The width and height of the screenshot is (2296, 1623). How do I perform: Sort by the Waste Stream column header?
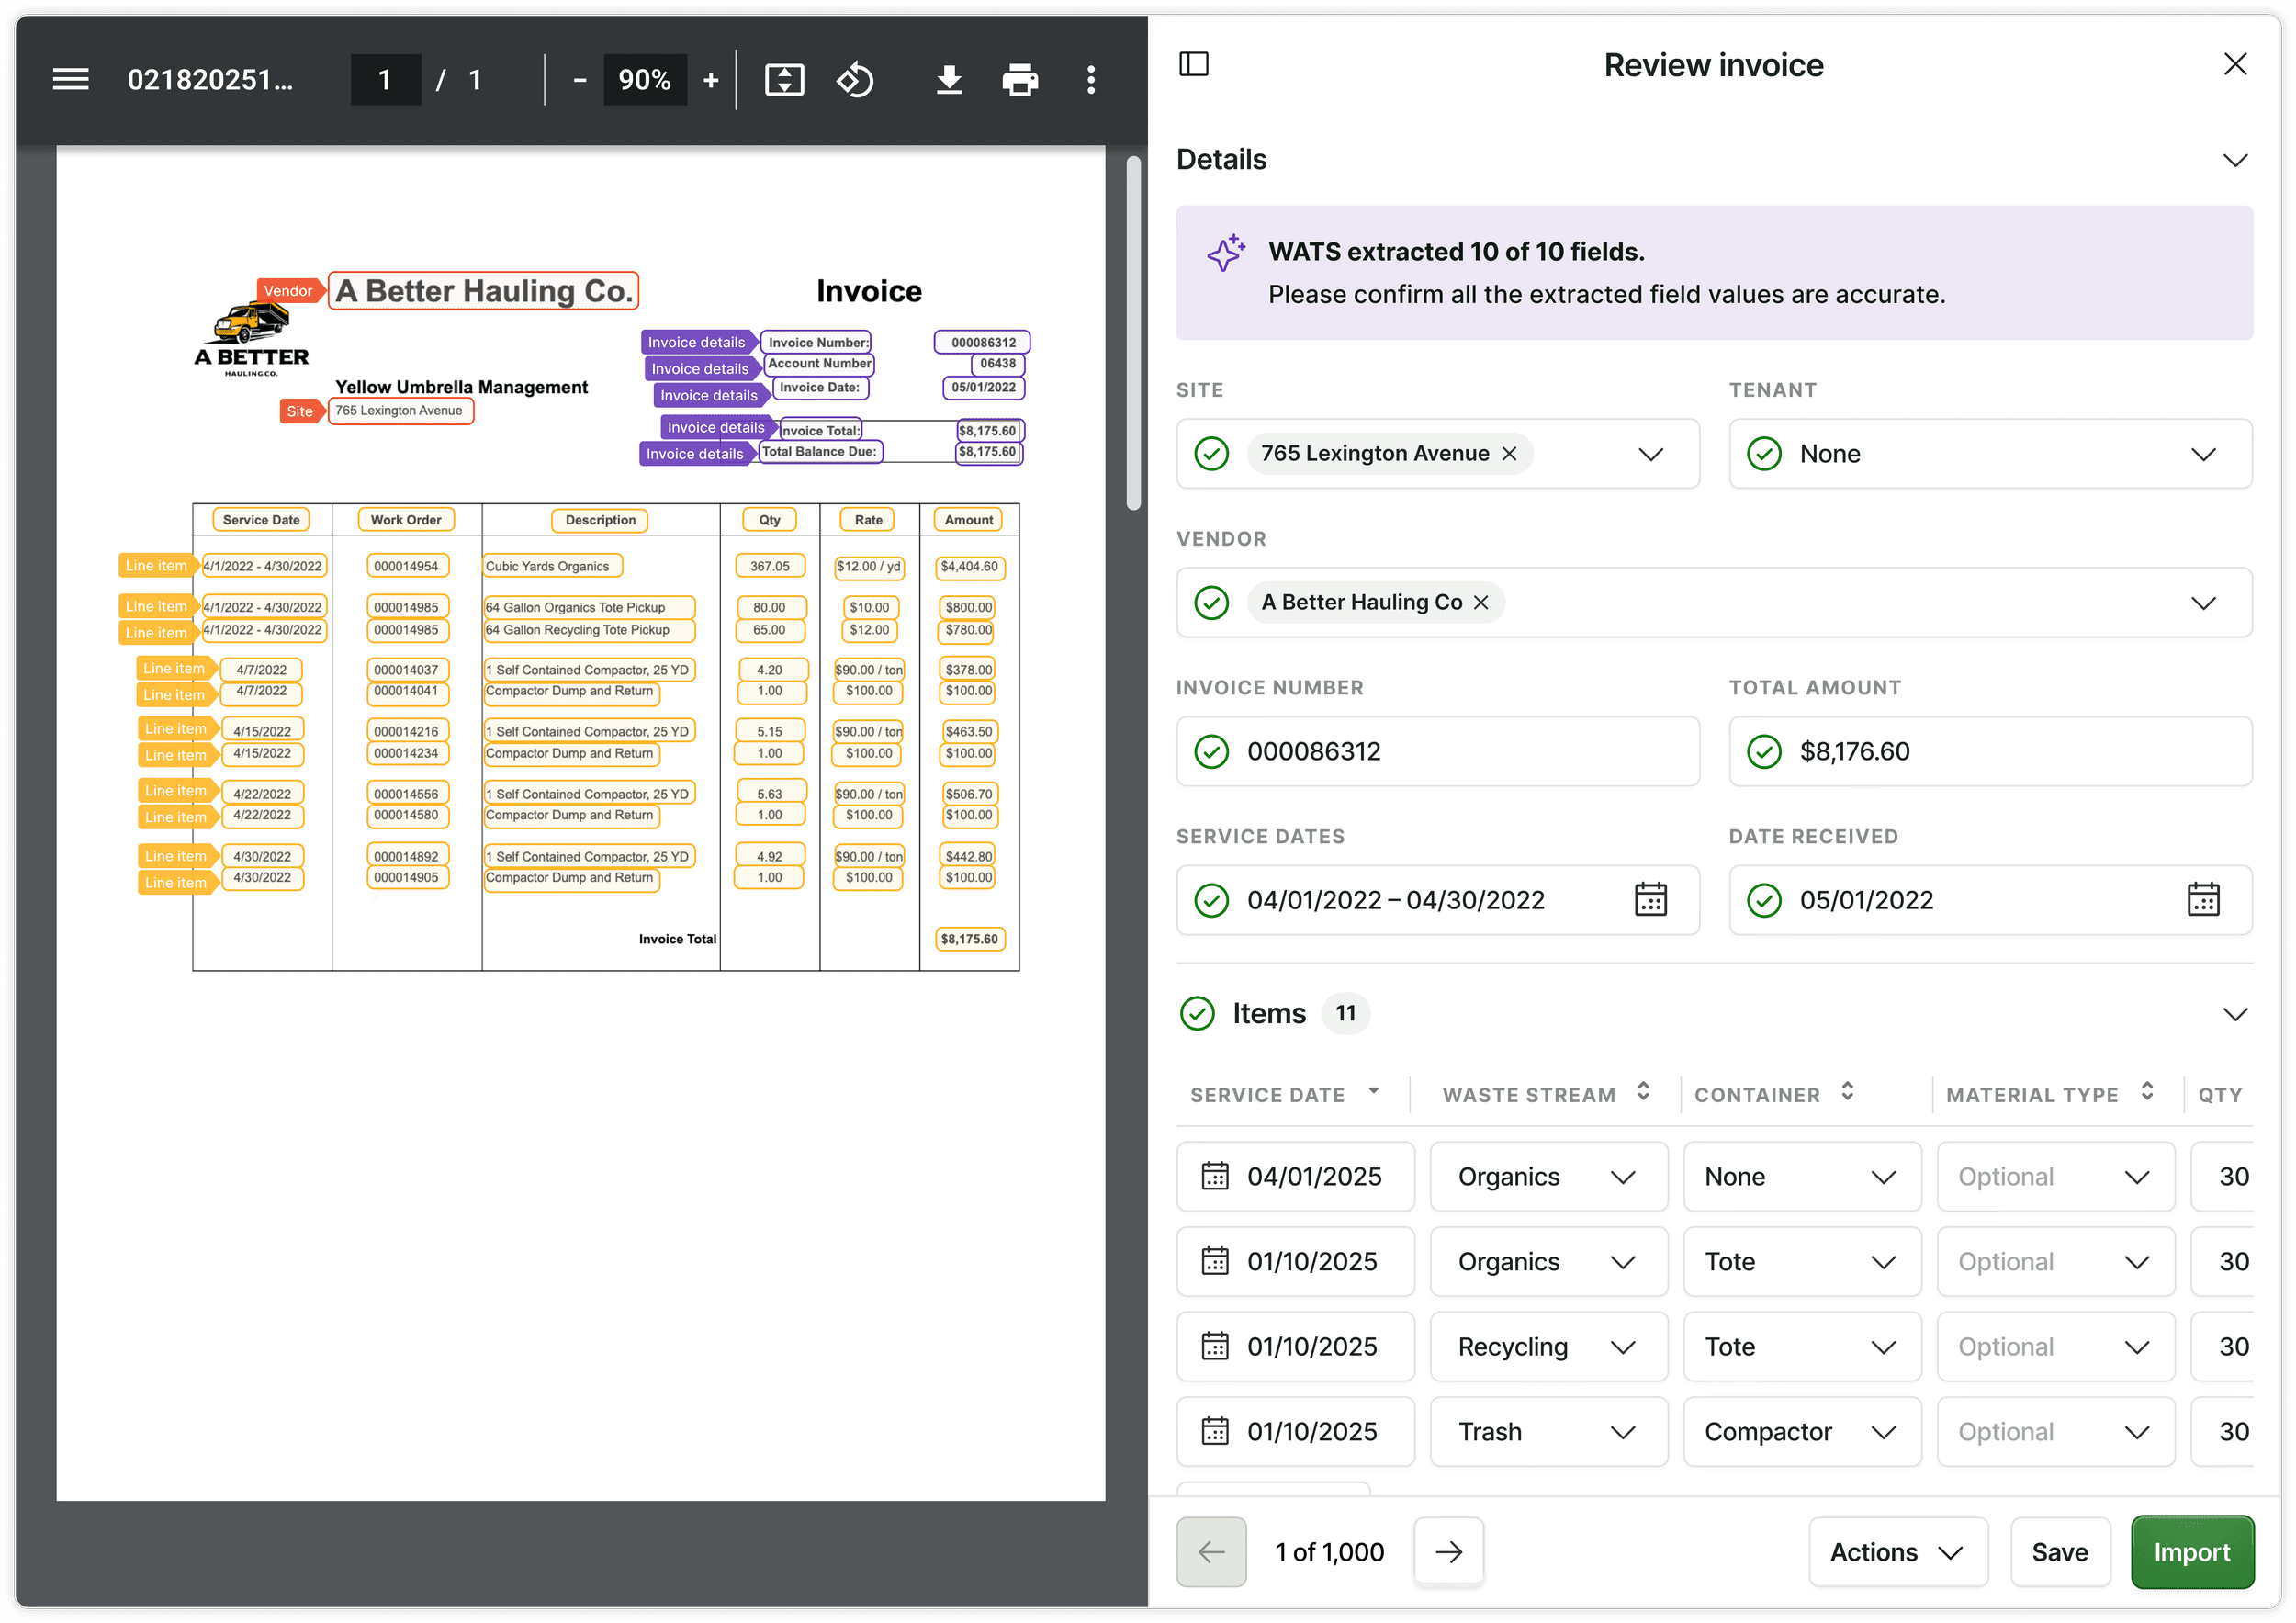click(x=1545, y=1094)
